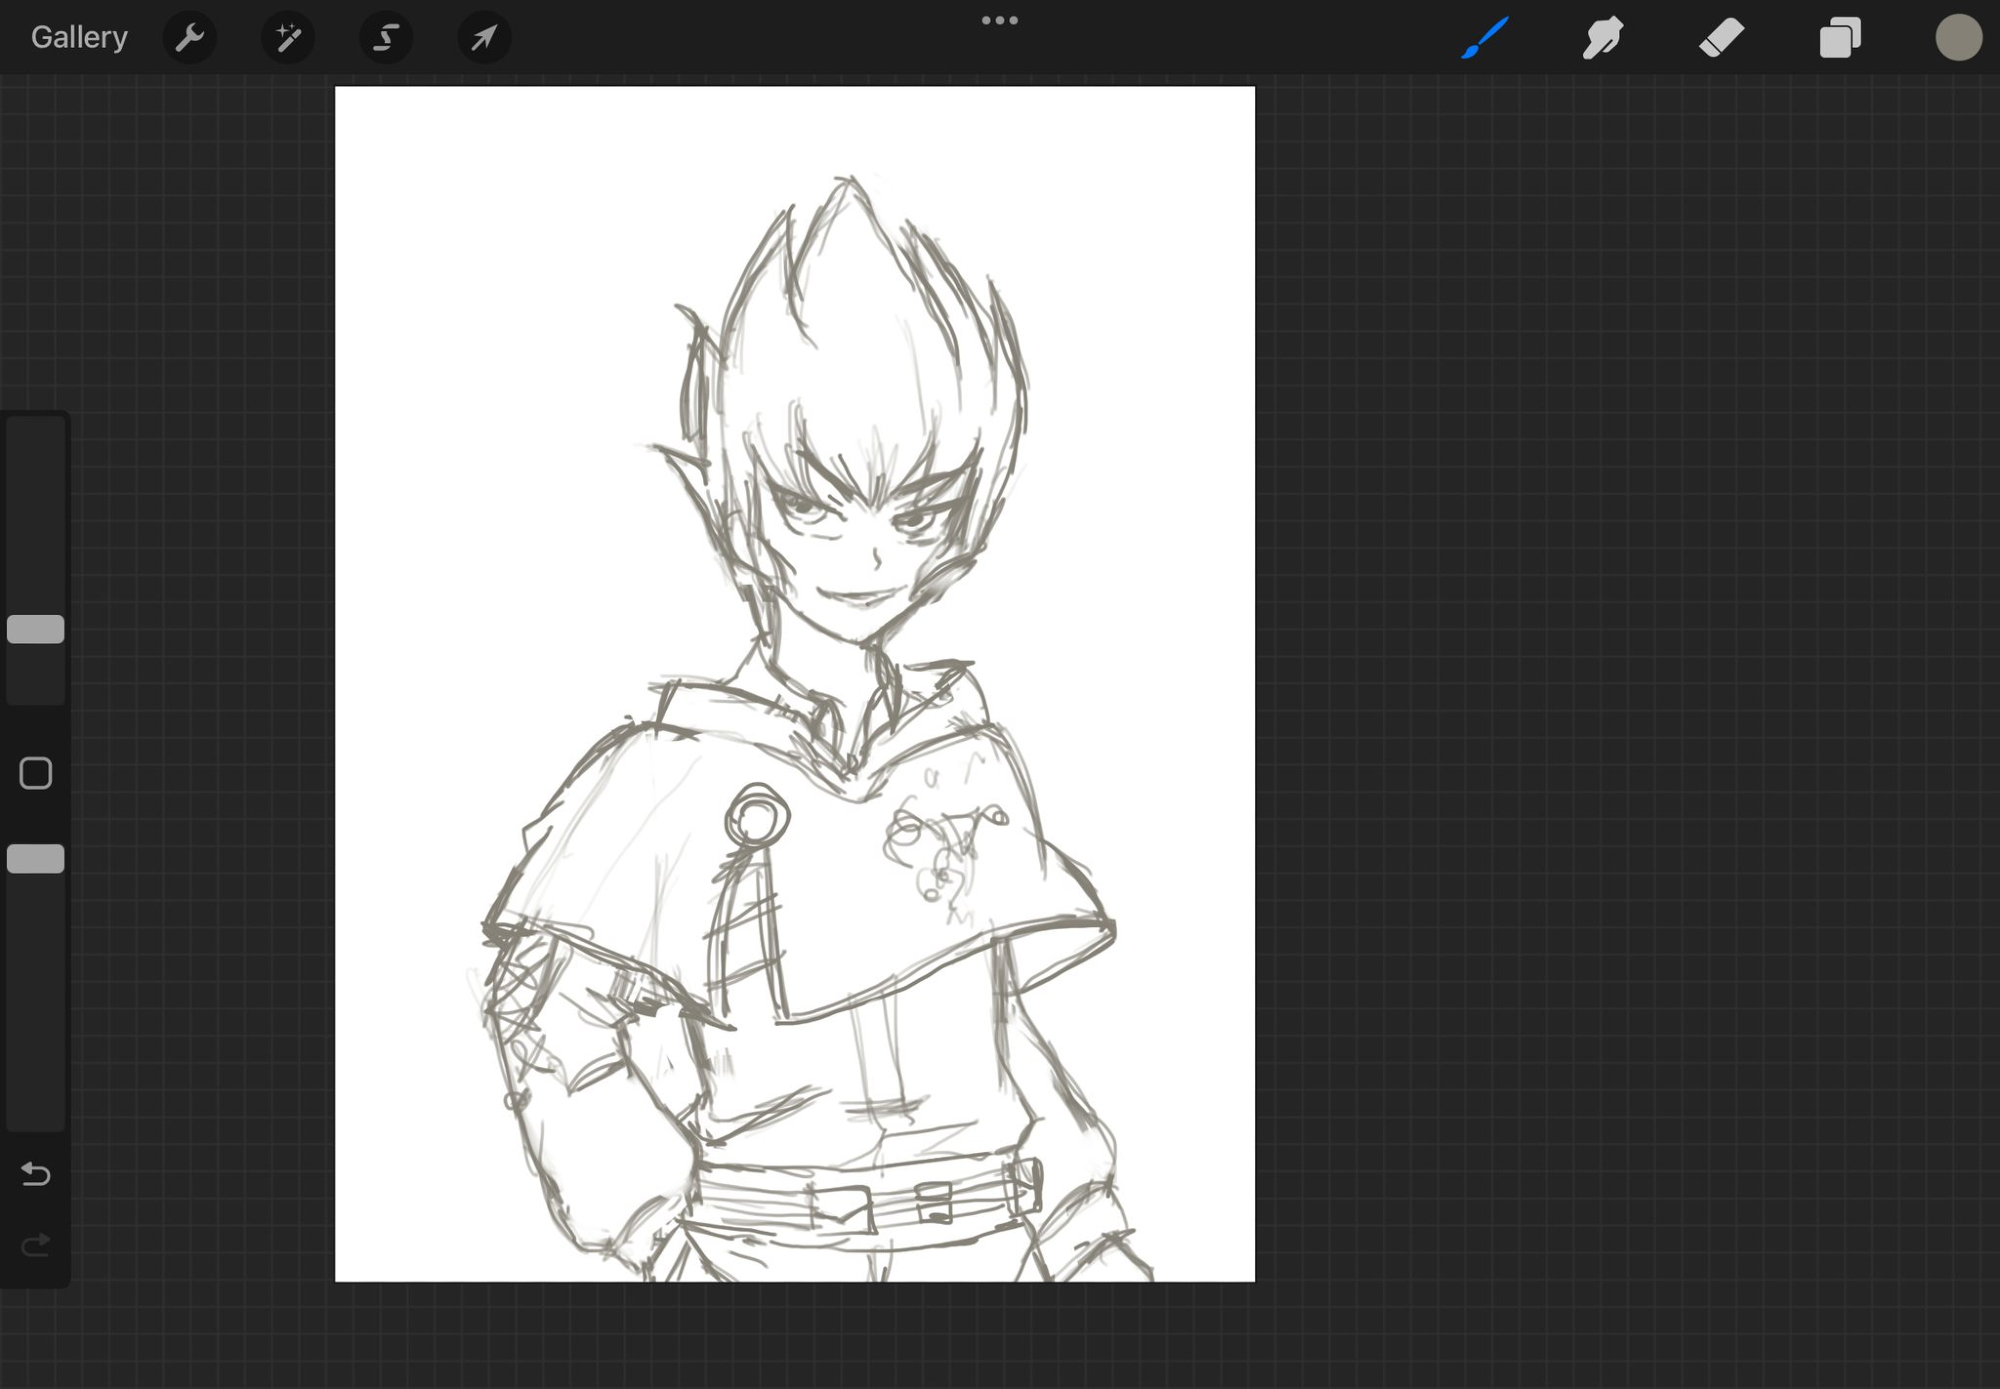Click the brush size slider handle

point(36,629)
